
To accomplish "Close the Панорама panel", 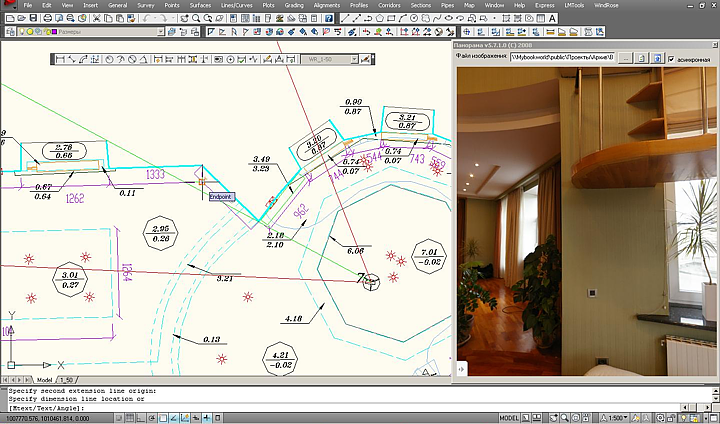I will (715, 45).
